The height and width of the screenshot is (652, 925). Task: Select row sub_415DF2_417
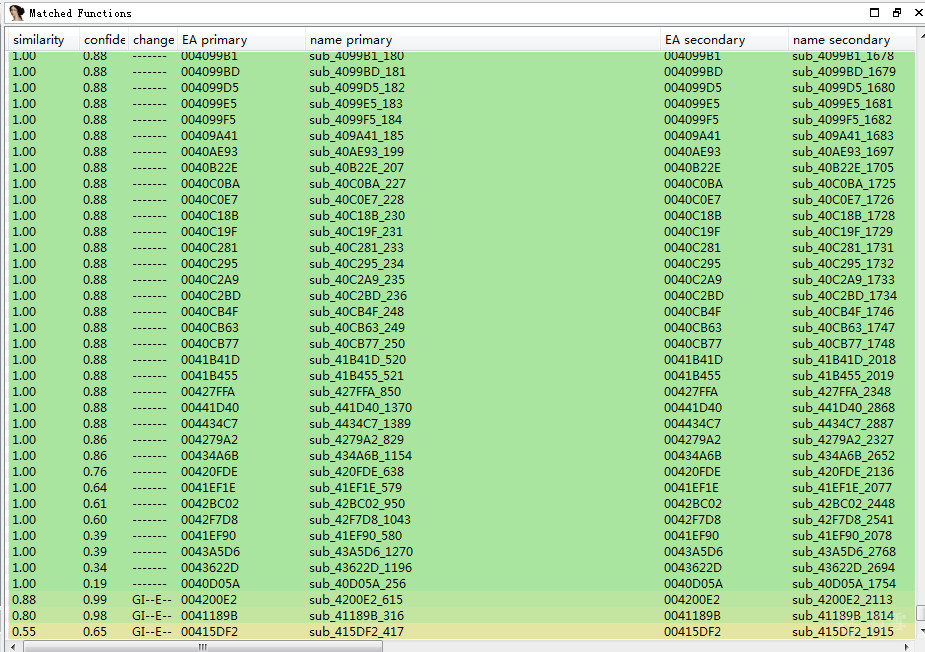point(461,631)
